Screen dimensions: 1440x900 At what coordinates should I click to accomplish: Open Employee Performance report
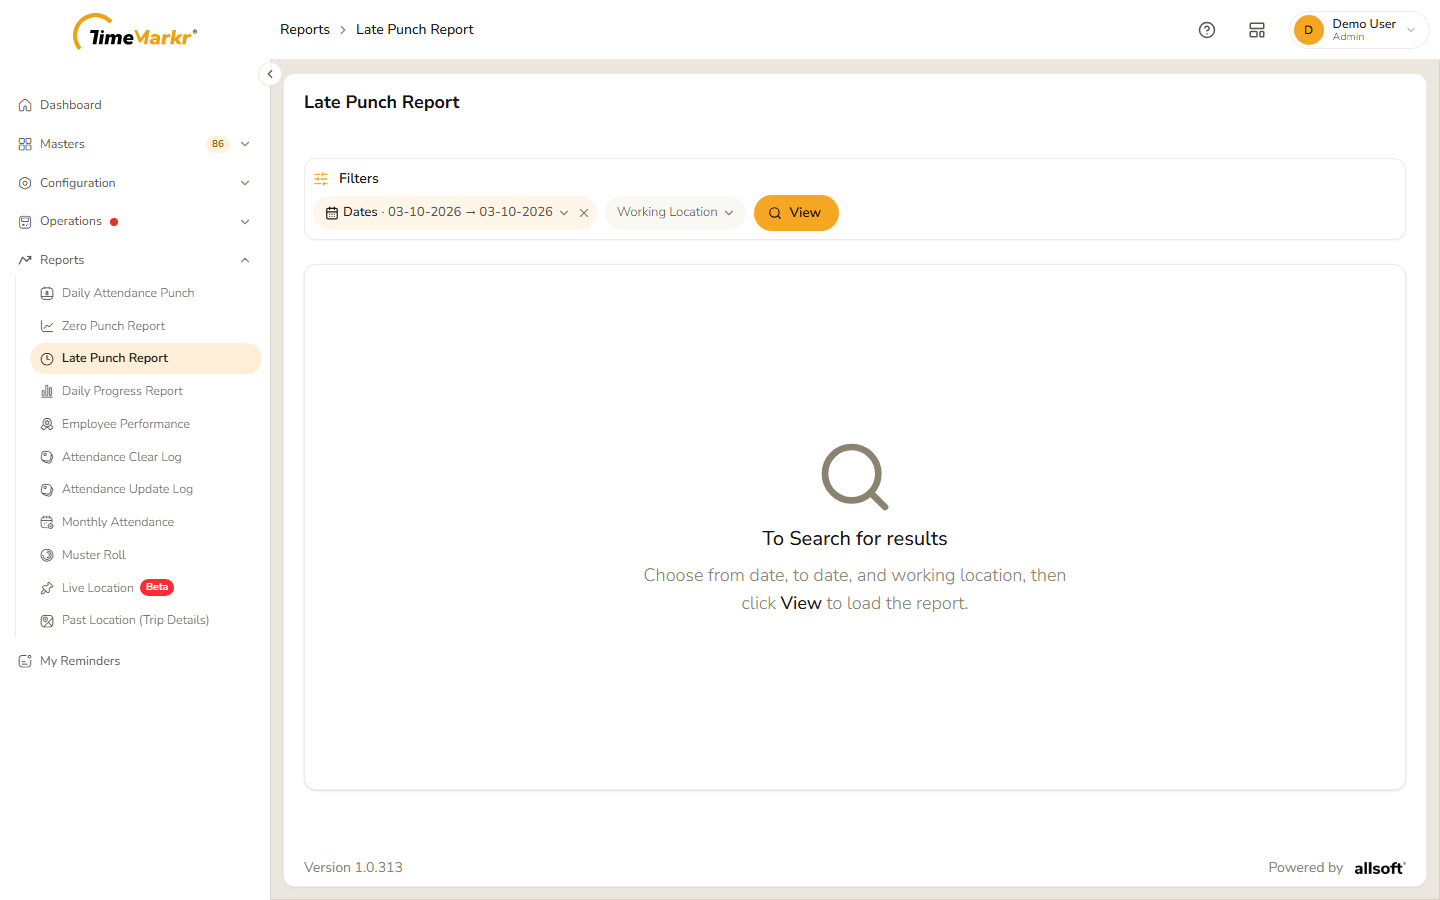146,424
